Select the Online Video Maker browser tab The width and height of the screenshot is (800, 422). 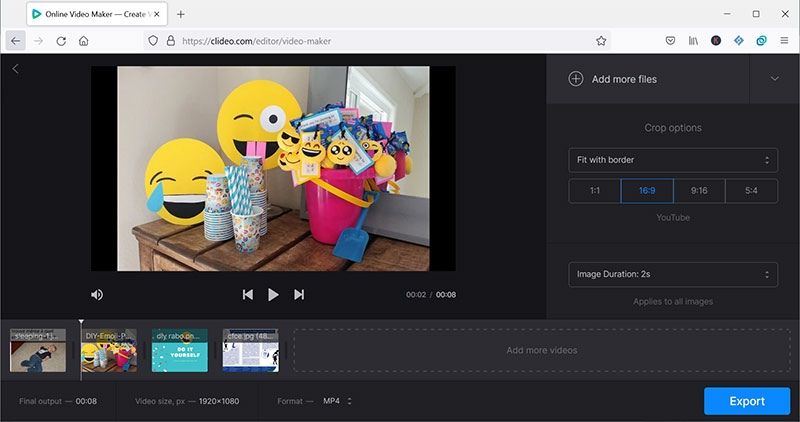pos(96,14)
